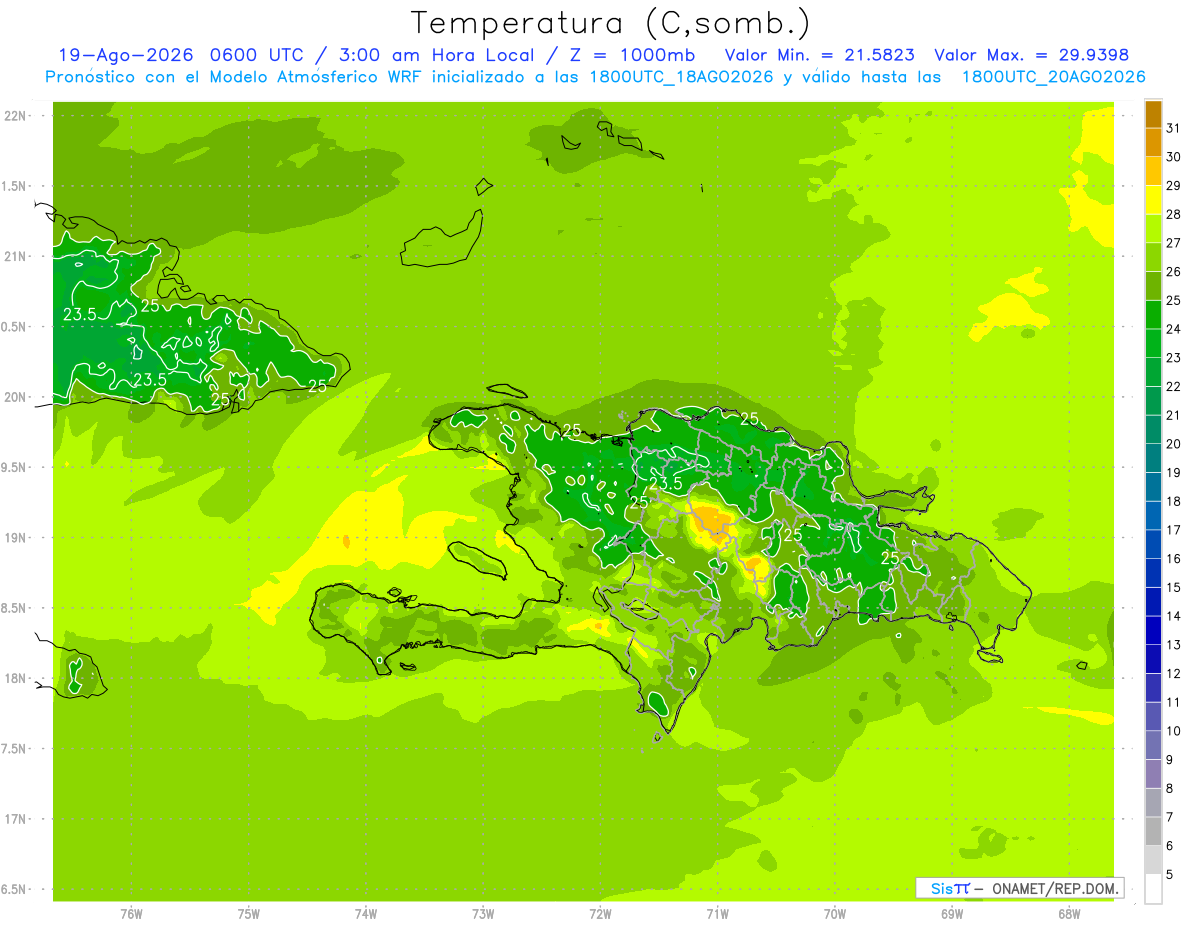Pick the gold swatch between legend 29 and 30
This screenshot has height=927, width=1200.
point(1153,172)
